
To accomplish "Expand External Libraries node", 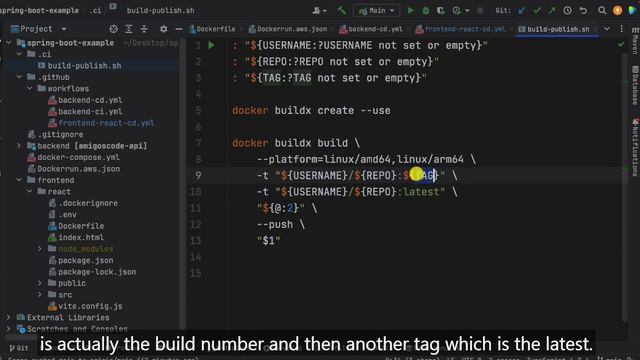I will [x=8, y=317].
